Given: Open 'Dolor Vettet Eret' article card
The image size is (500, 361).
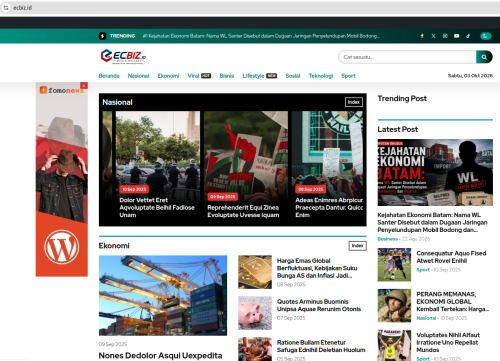Looking at the screenshot, I should [157, 207].
